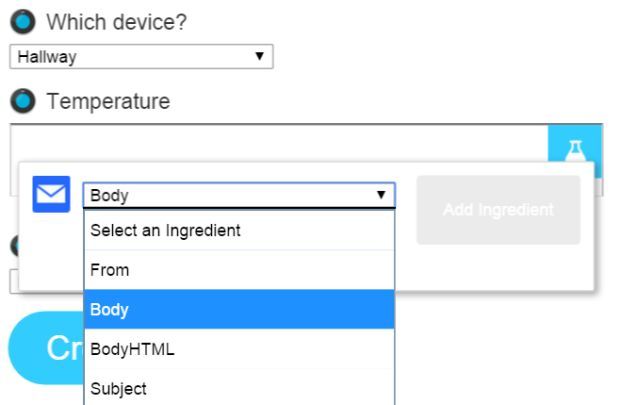
Task: Collapse ingredient list via its arrow
Action: tap(381, 195)
